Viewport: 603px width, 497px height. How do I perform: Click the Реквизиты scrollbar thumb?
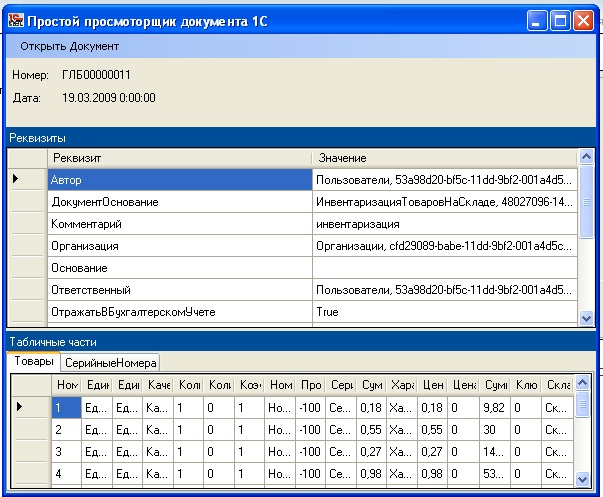586,202
